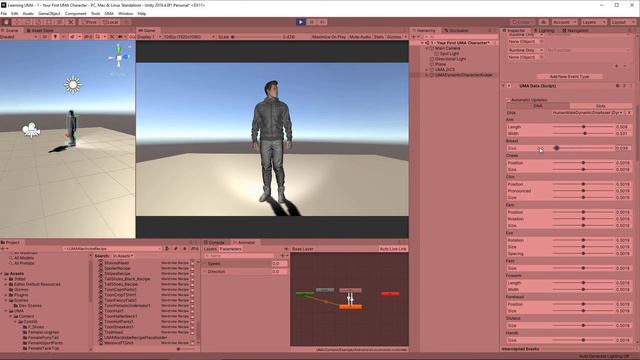Click the Speed parameter value field

click(279, 264)
